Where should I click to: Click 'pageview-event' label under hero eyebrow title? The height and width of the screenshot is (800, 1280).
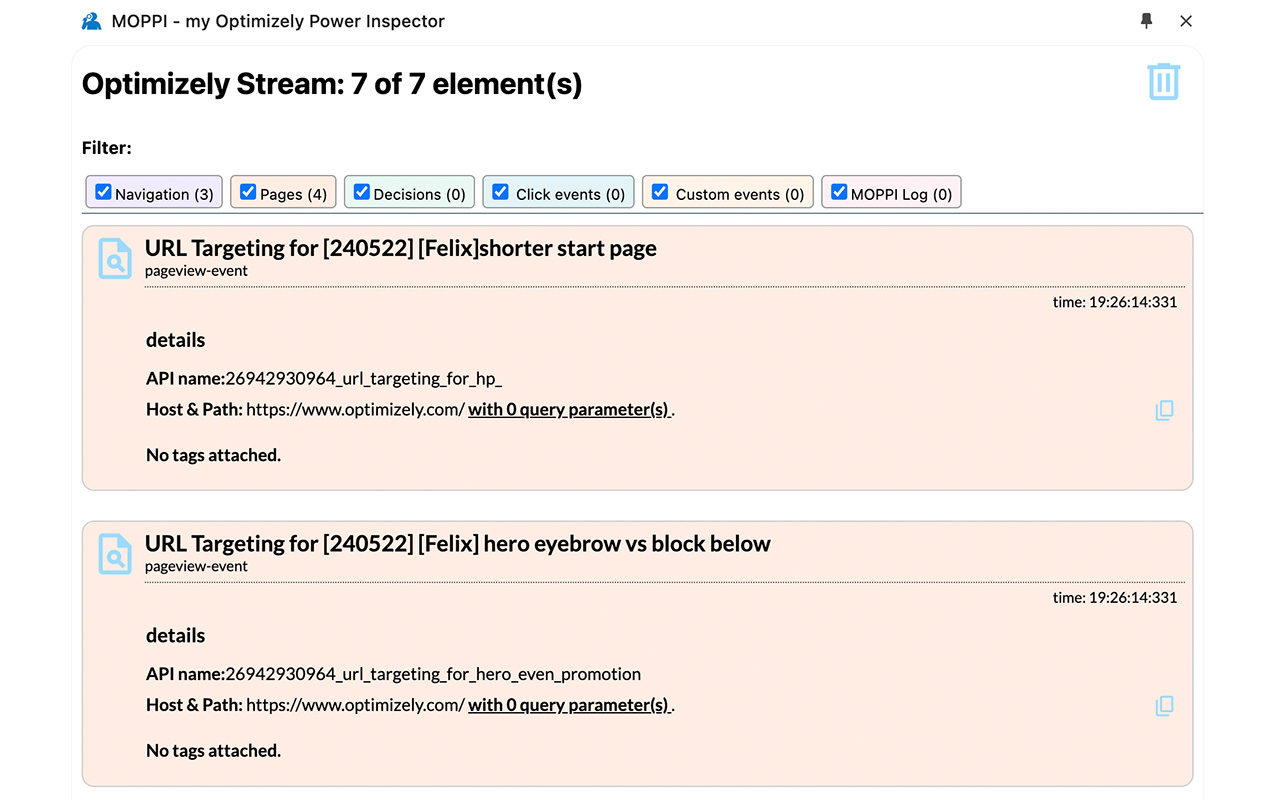[196, 567]
